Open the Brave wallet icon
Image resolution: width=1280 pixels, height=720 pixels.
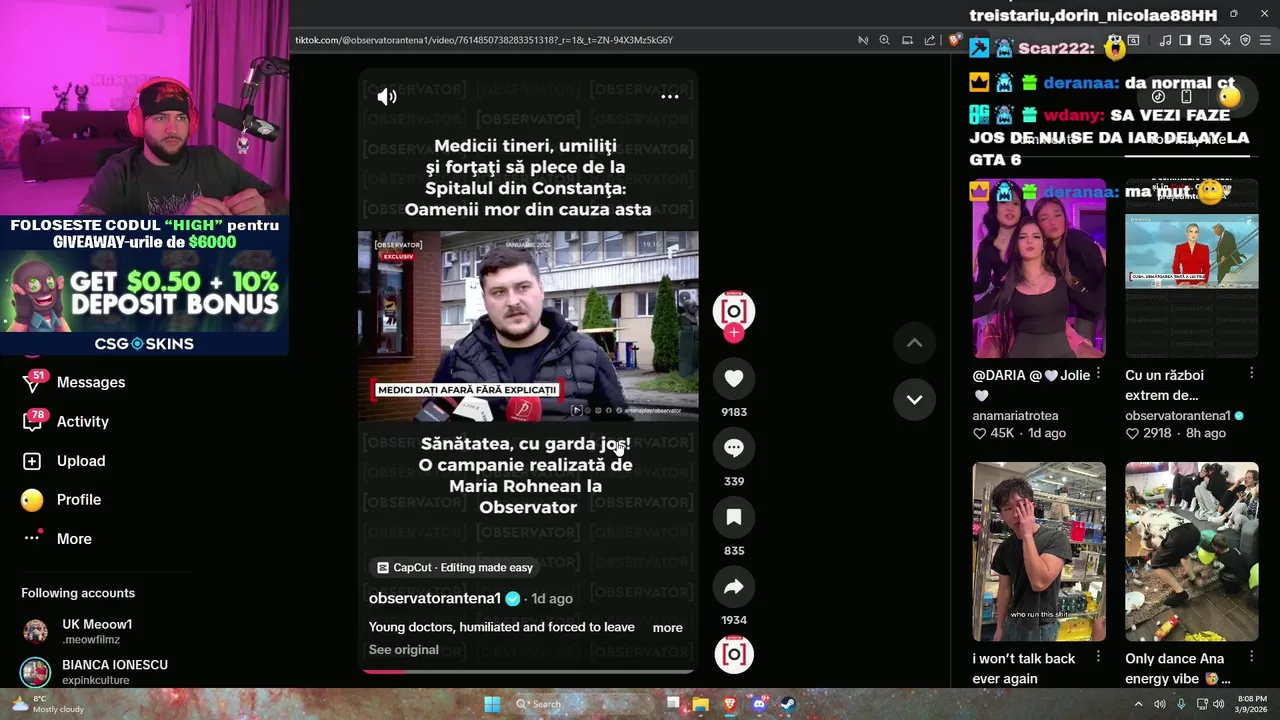pyautogui.click(x=1205, y=40)
